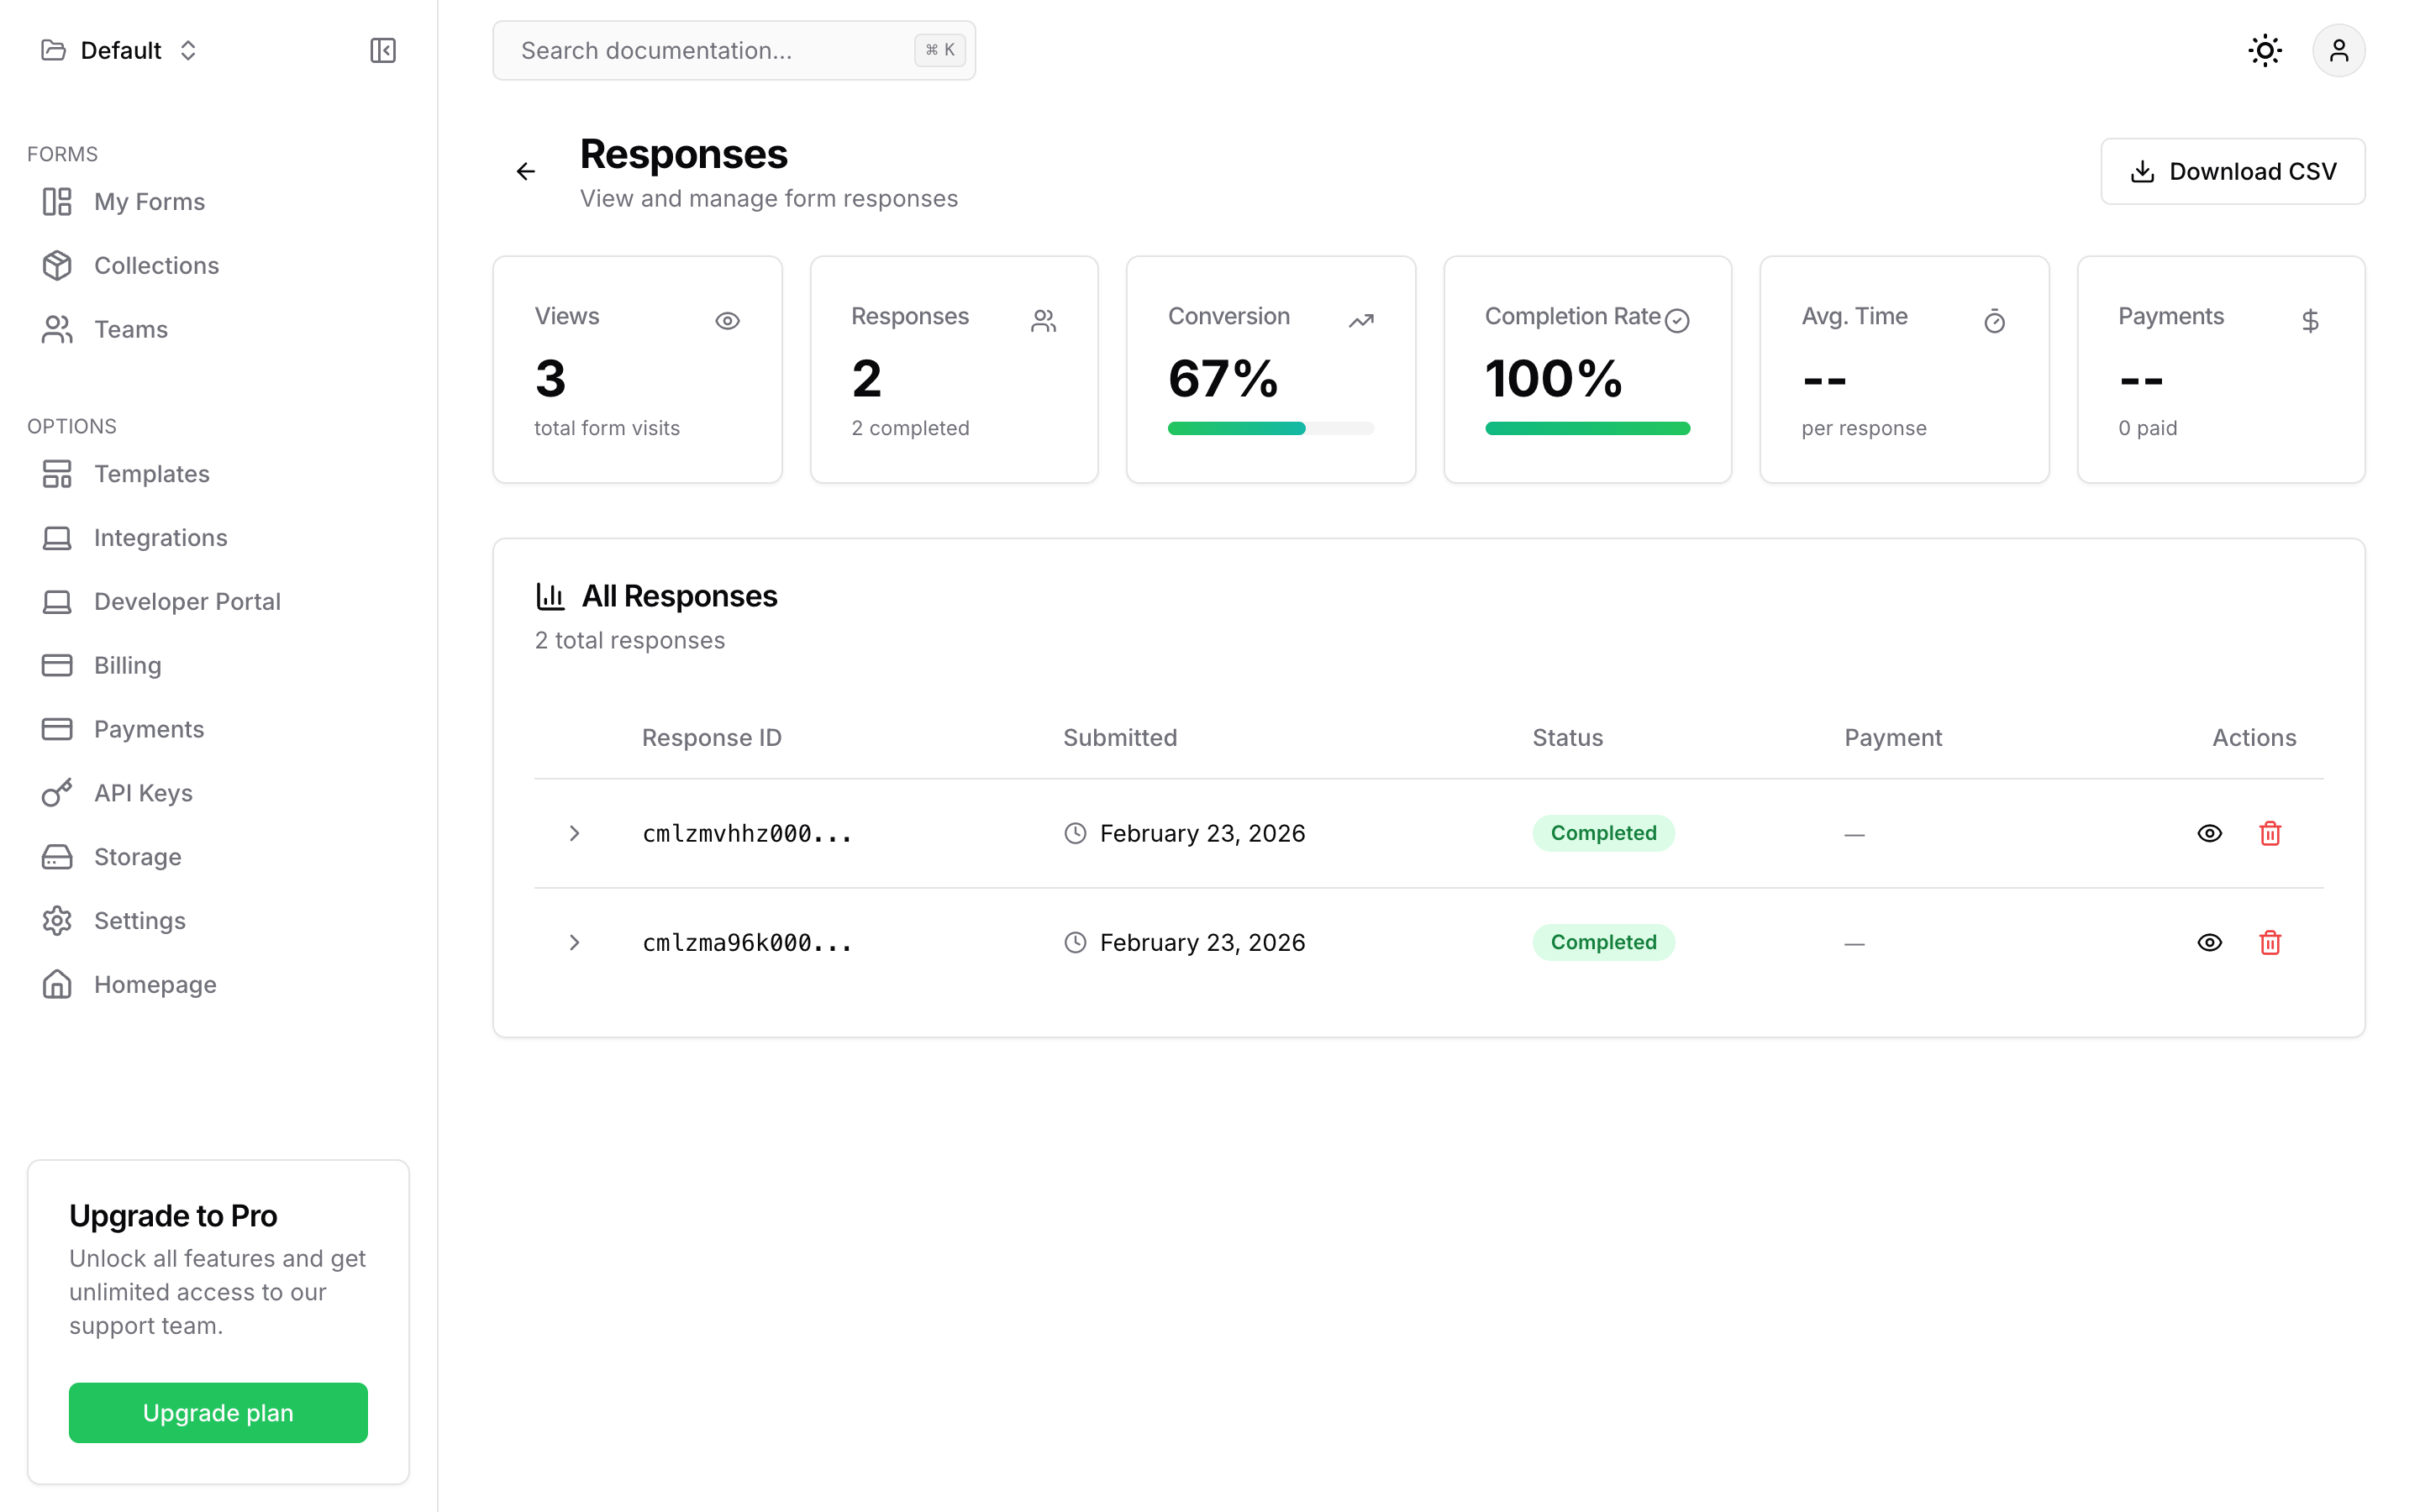
Task: Toggle the theme with the sun icon
Action: [x=2264, y=49]
